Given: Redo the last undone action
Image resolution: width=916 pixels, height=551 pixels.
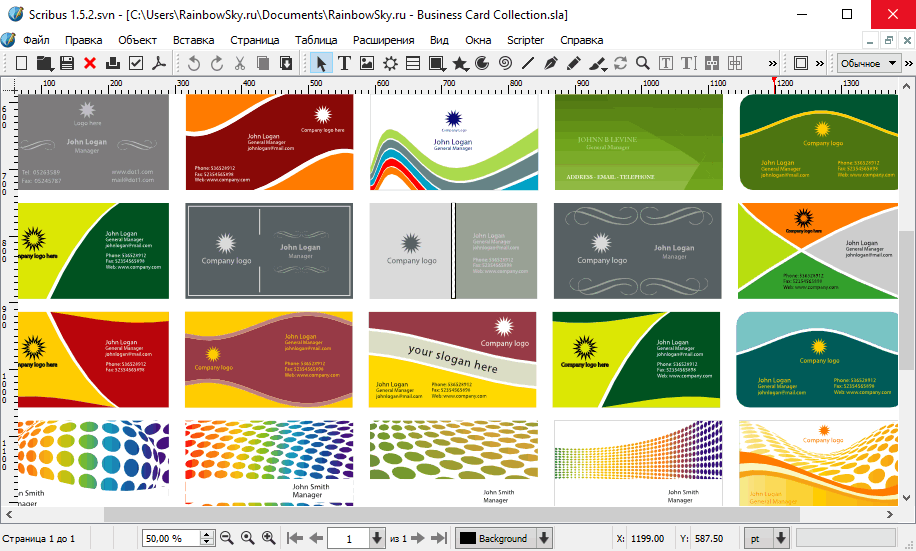Looking at the screenshot, I should pos(217,63).
